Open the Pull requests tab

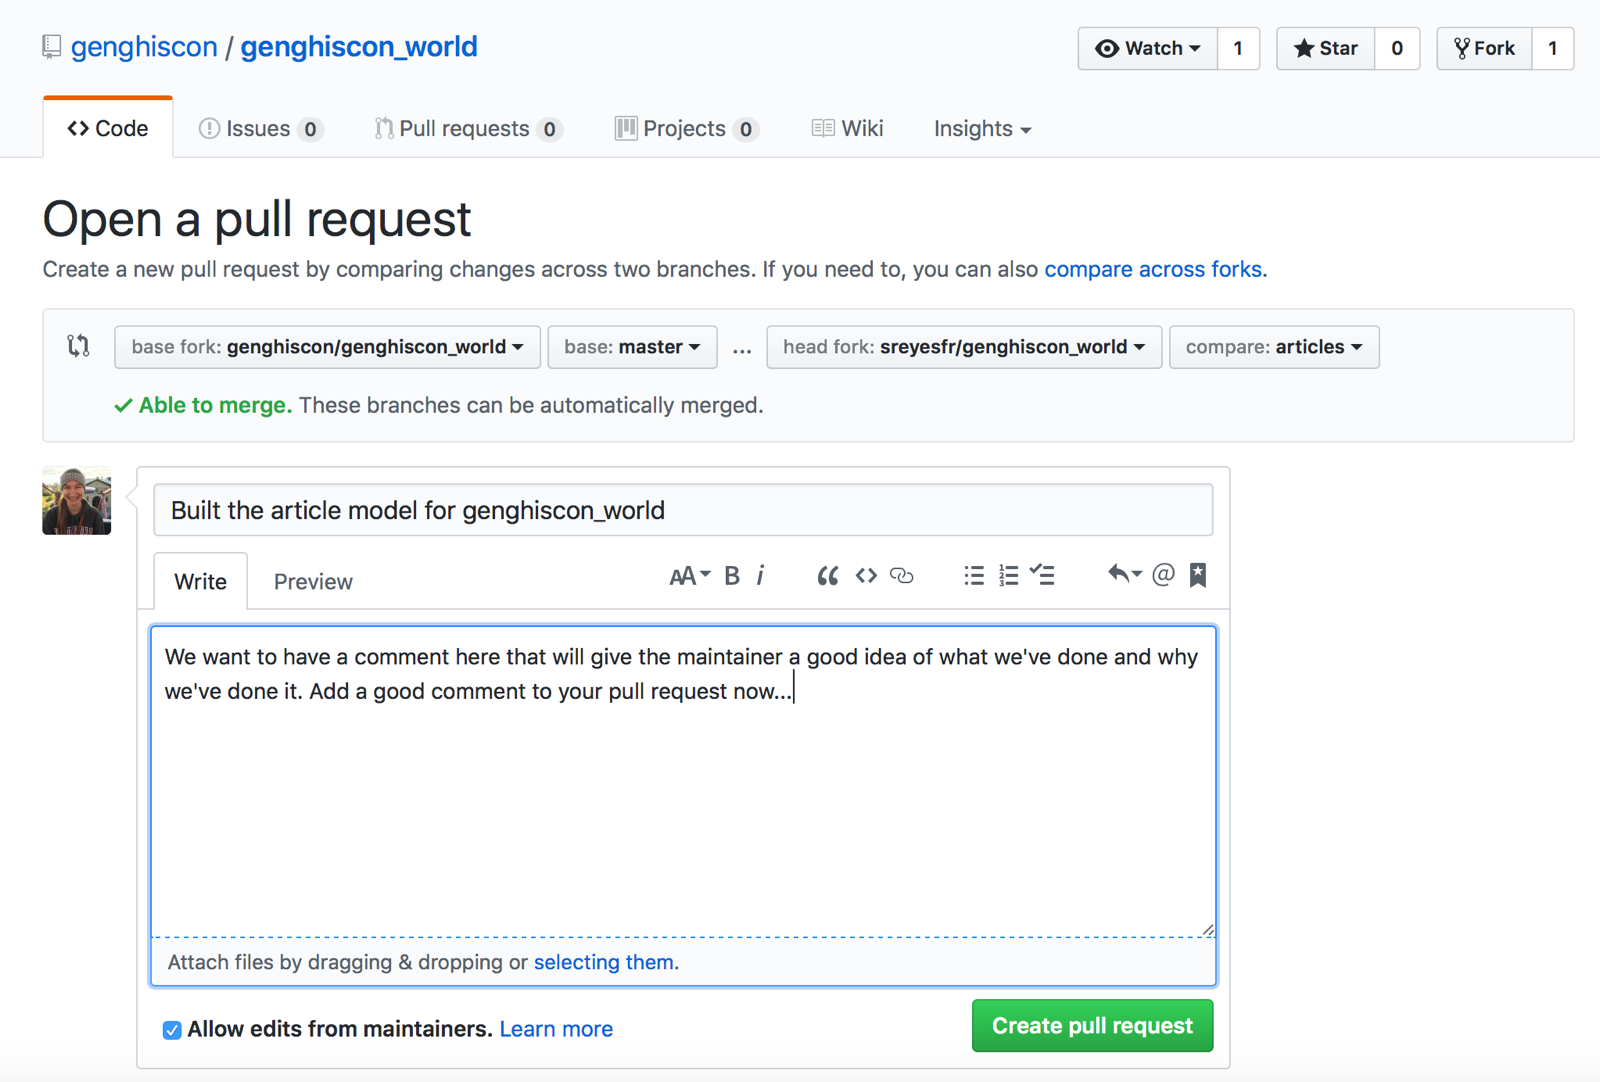pos(468,129)
